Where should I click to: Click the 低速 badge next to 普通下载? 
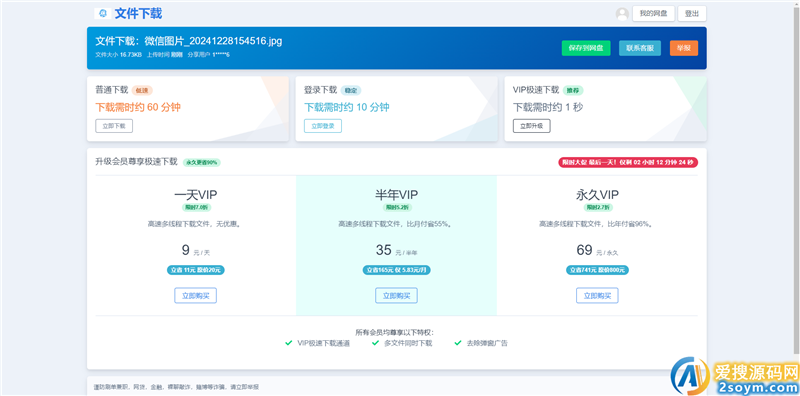[142, 90]
